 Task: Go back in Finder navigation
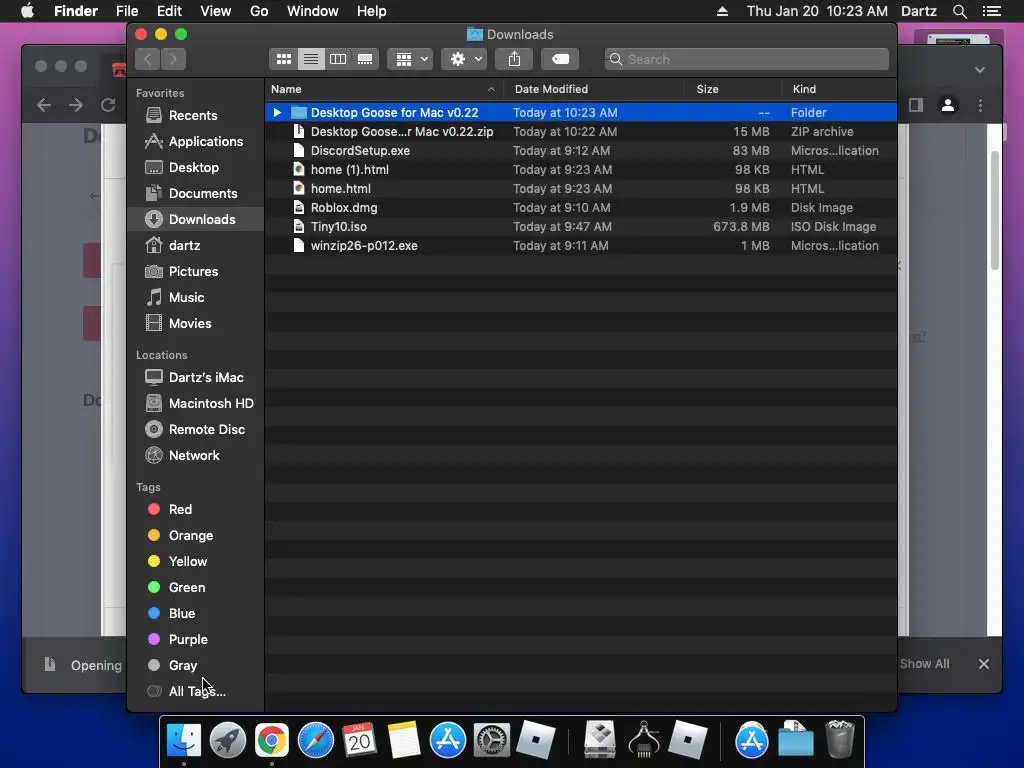point(148,59)
